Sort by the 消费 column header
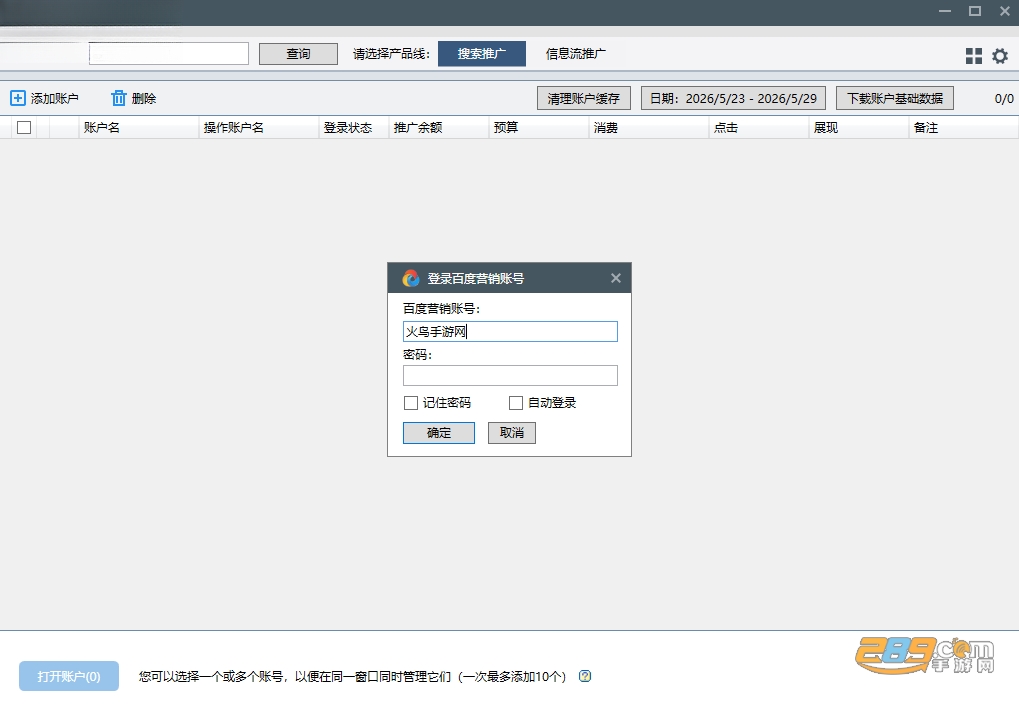This screenshot has height=713, width=1019. click(x=648, y=127)
